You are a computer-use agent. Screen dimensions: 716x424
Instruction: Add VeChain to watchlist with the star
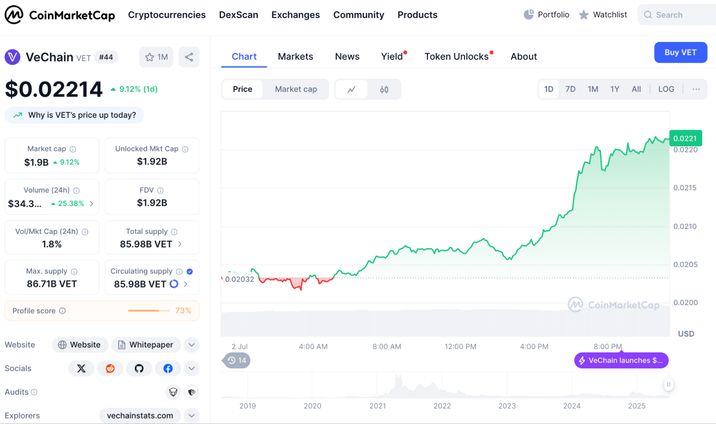(156, 57)
